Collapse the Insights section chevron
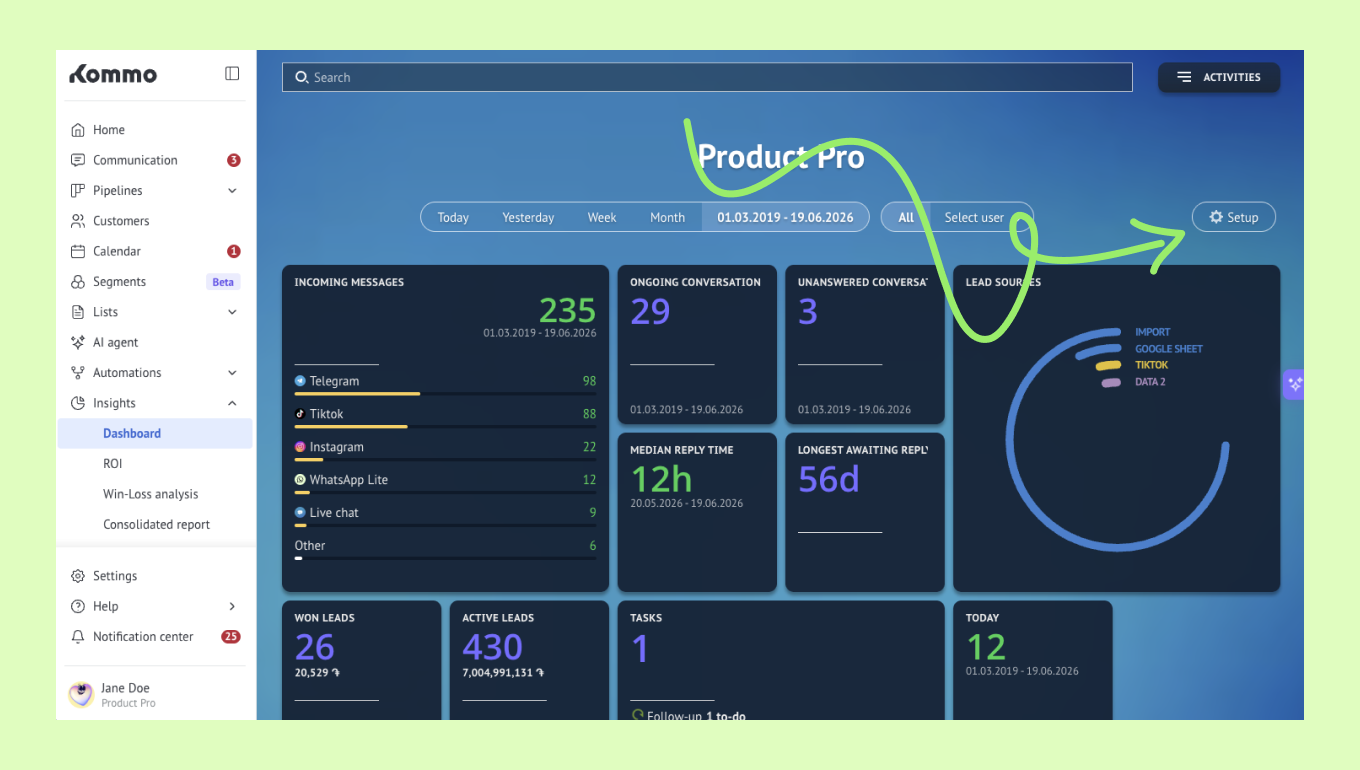 pyautogui.click(x=232, y=404)
